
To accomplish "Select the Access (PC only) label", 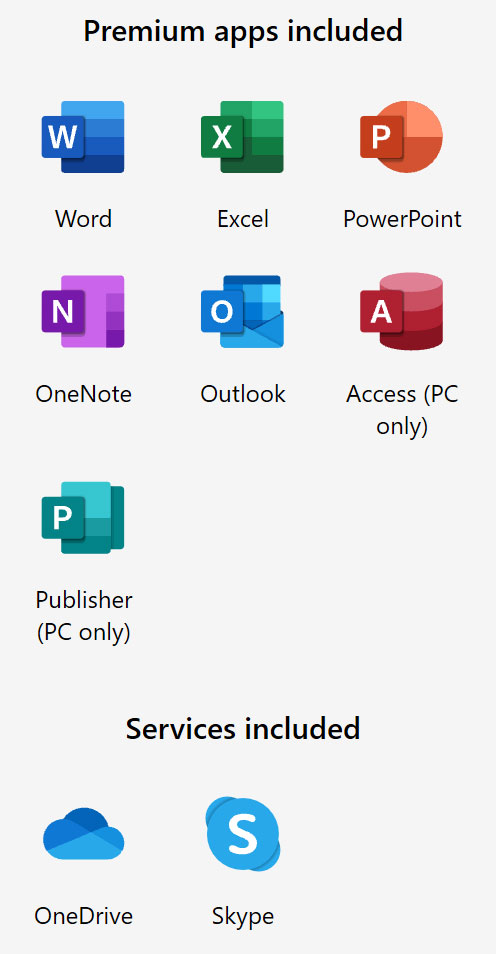I will (x=402, y=410).
